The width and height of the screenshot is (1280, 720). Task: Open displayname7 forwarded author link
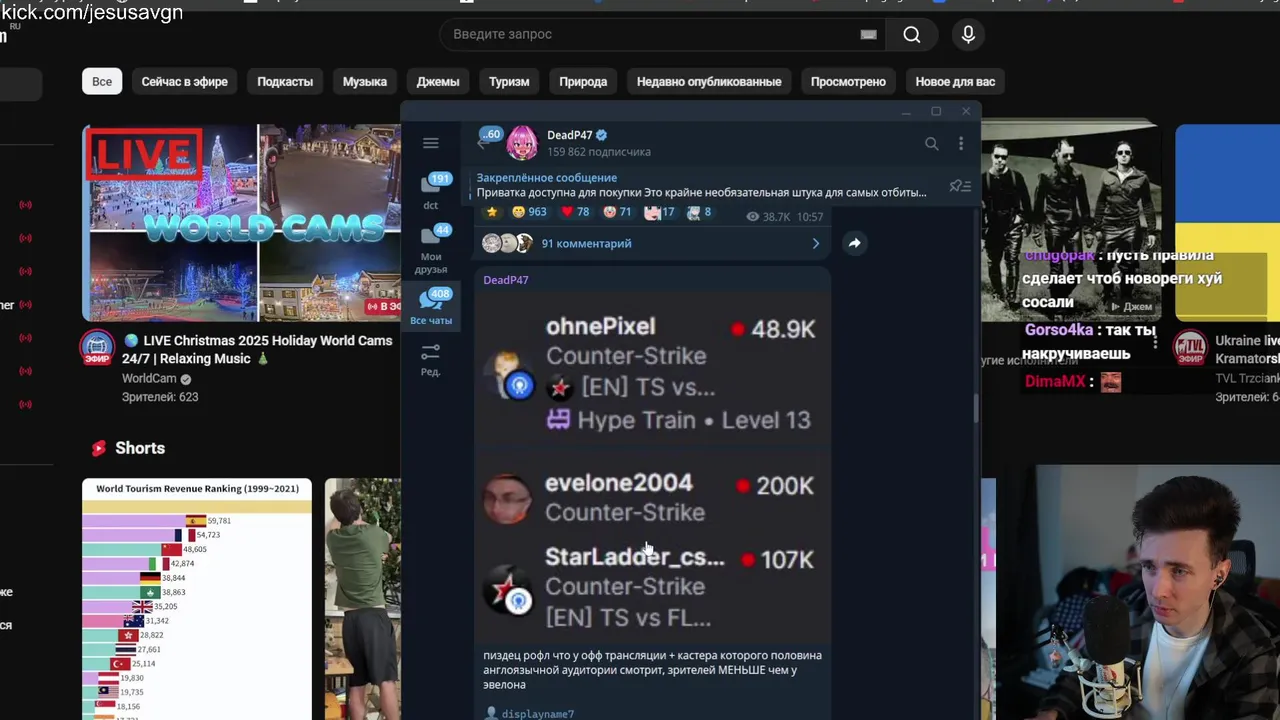[x=537, y=713]
